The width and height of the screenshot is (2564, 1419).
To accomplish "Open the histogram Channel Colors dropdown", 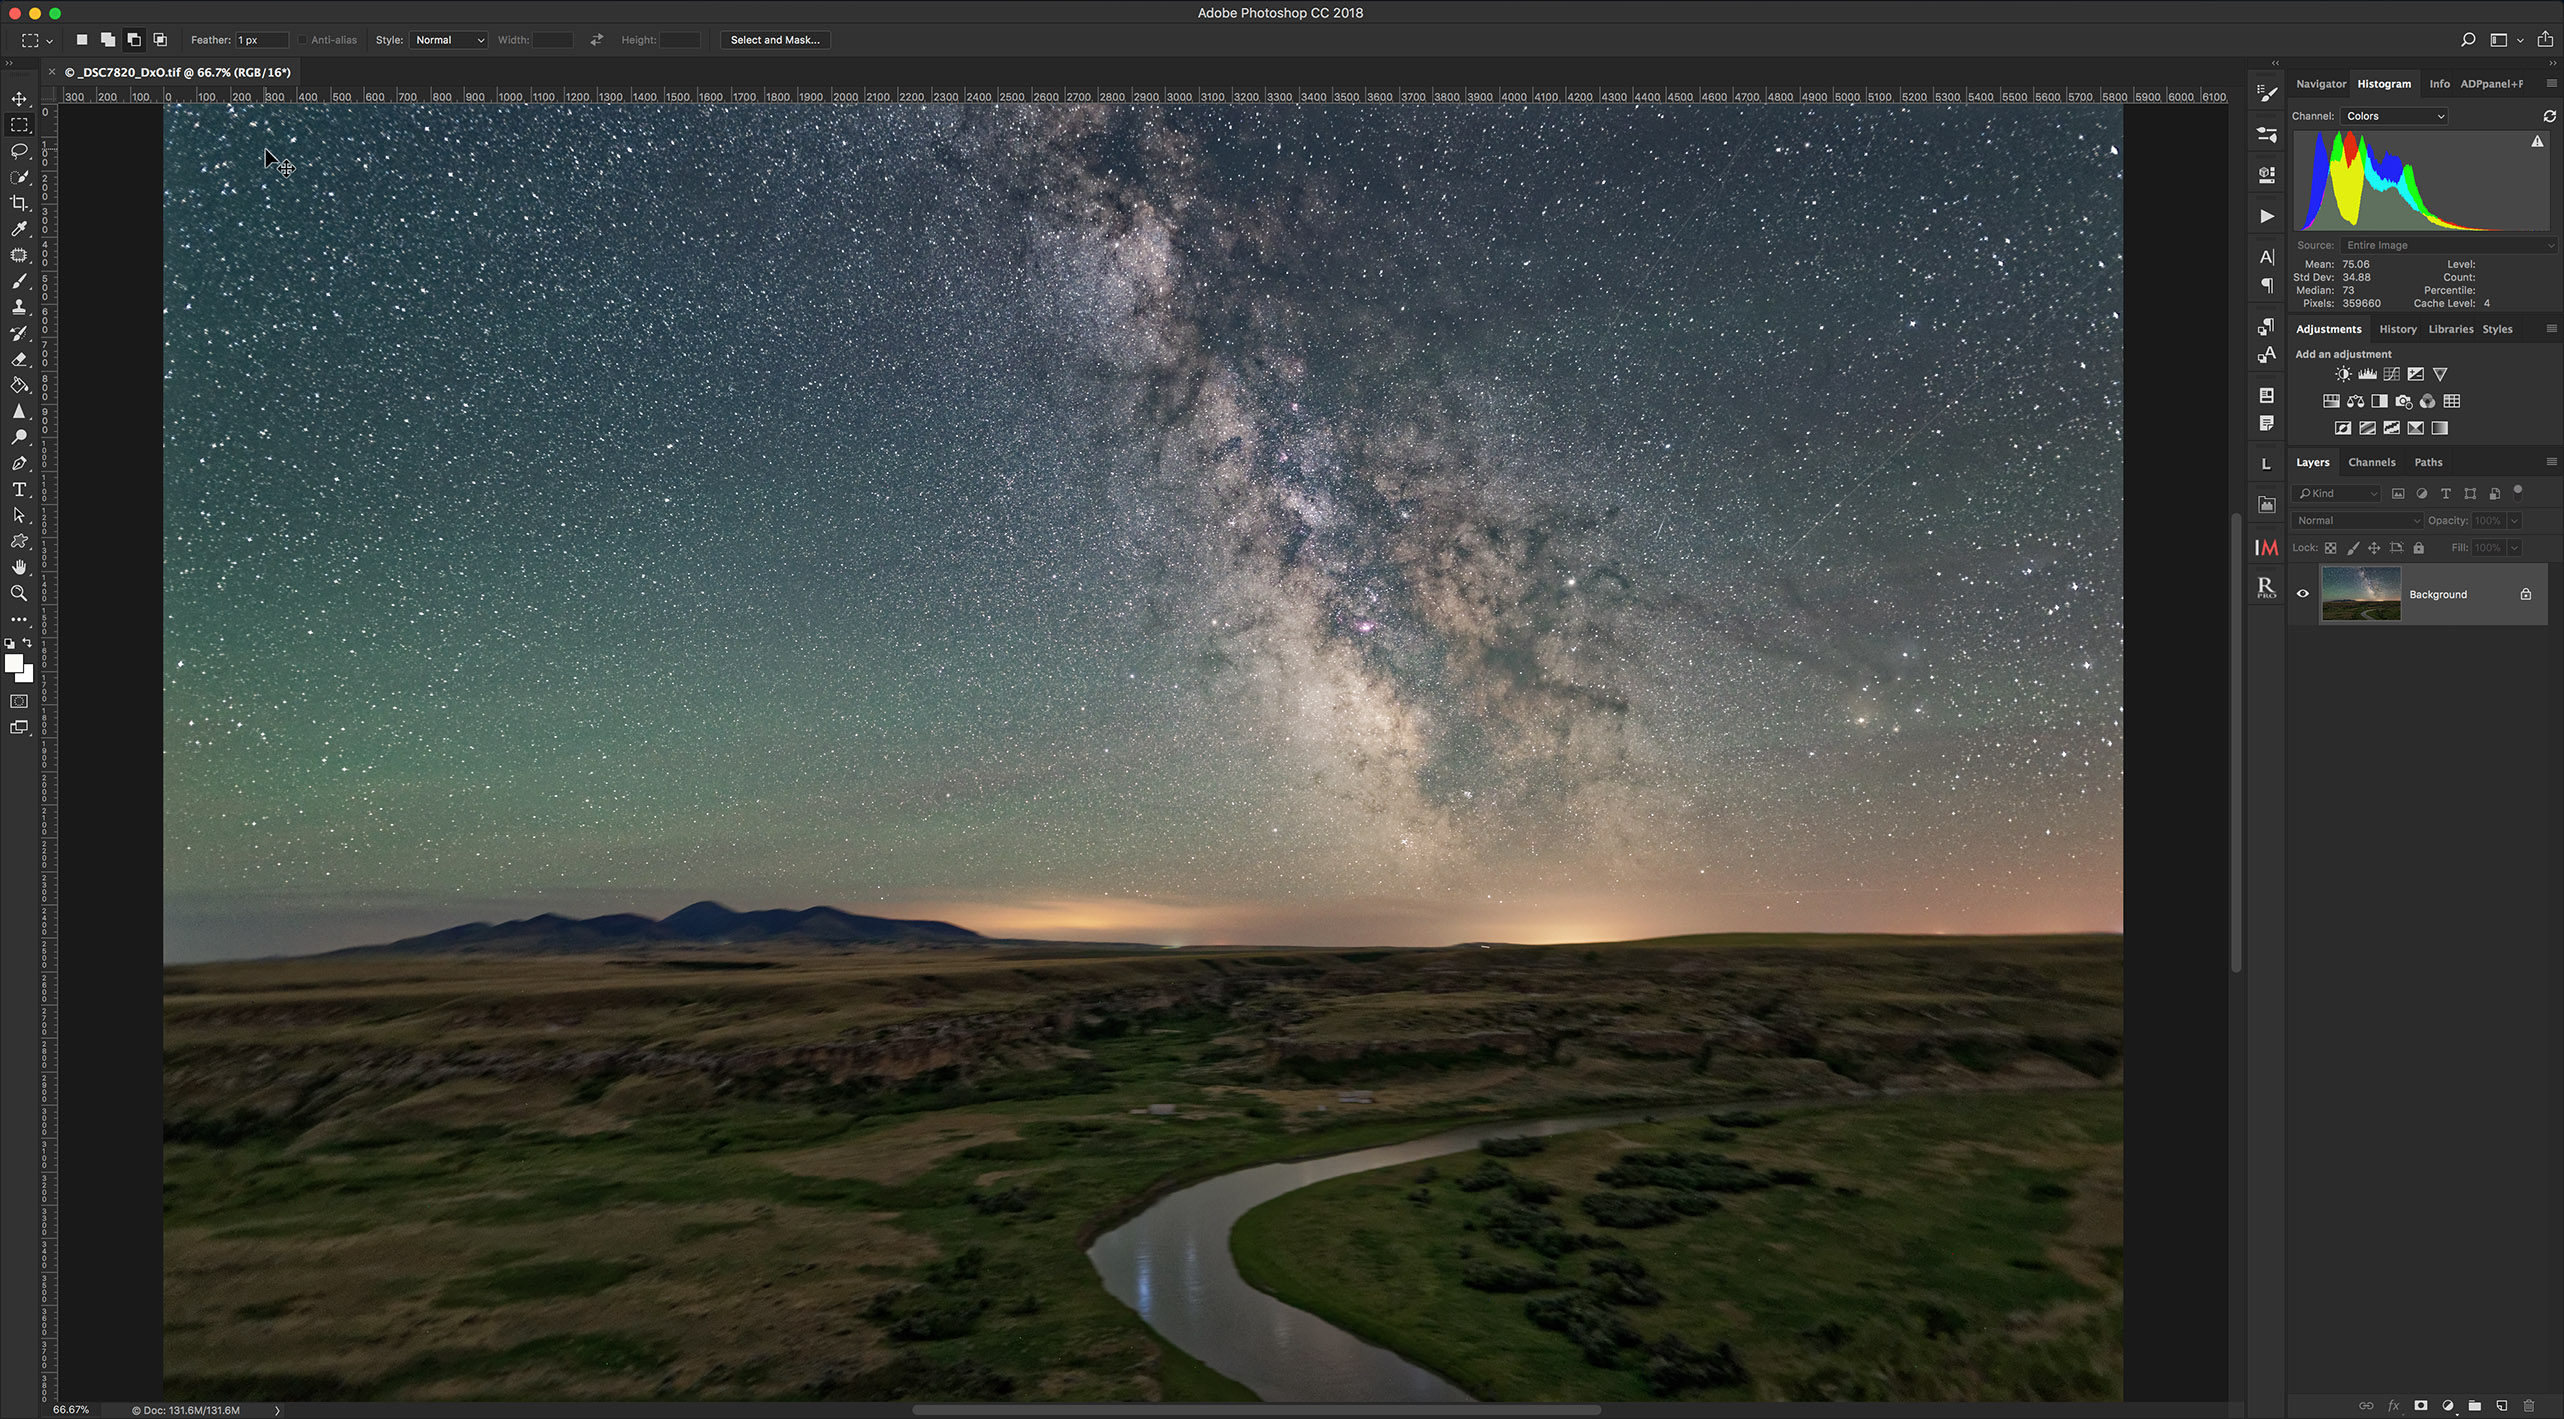I will (2393, 116).
